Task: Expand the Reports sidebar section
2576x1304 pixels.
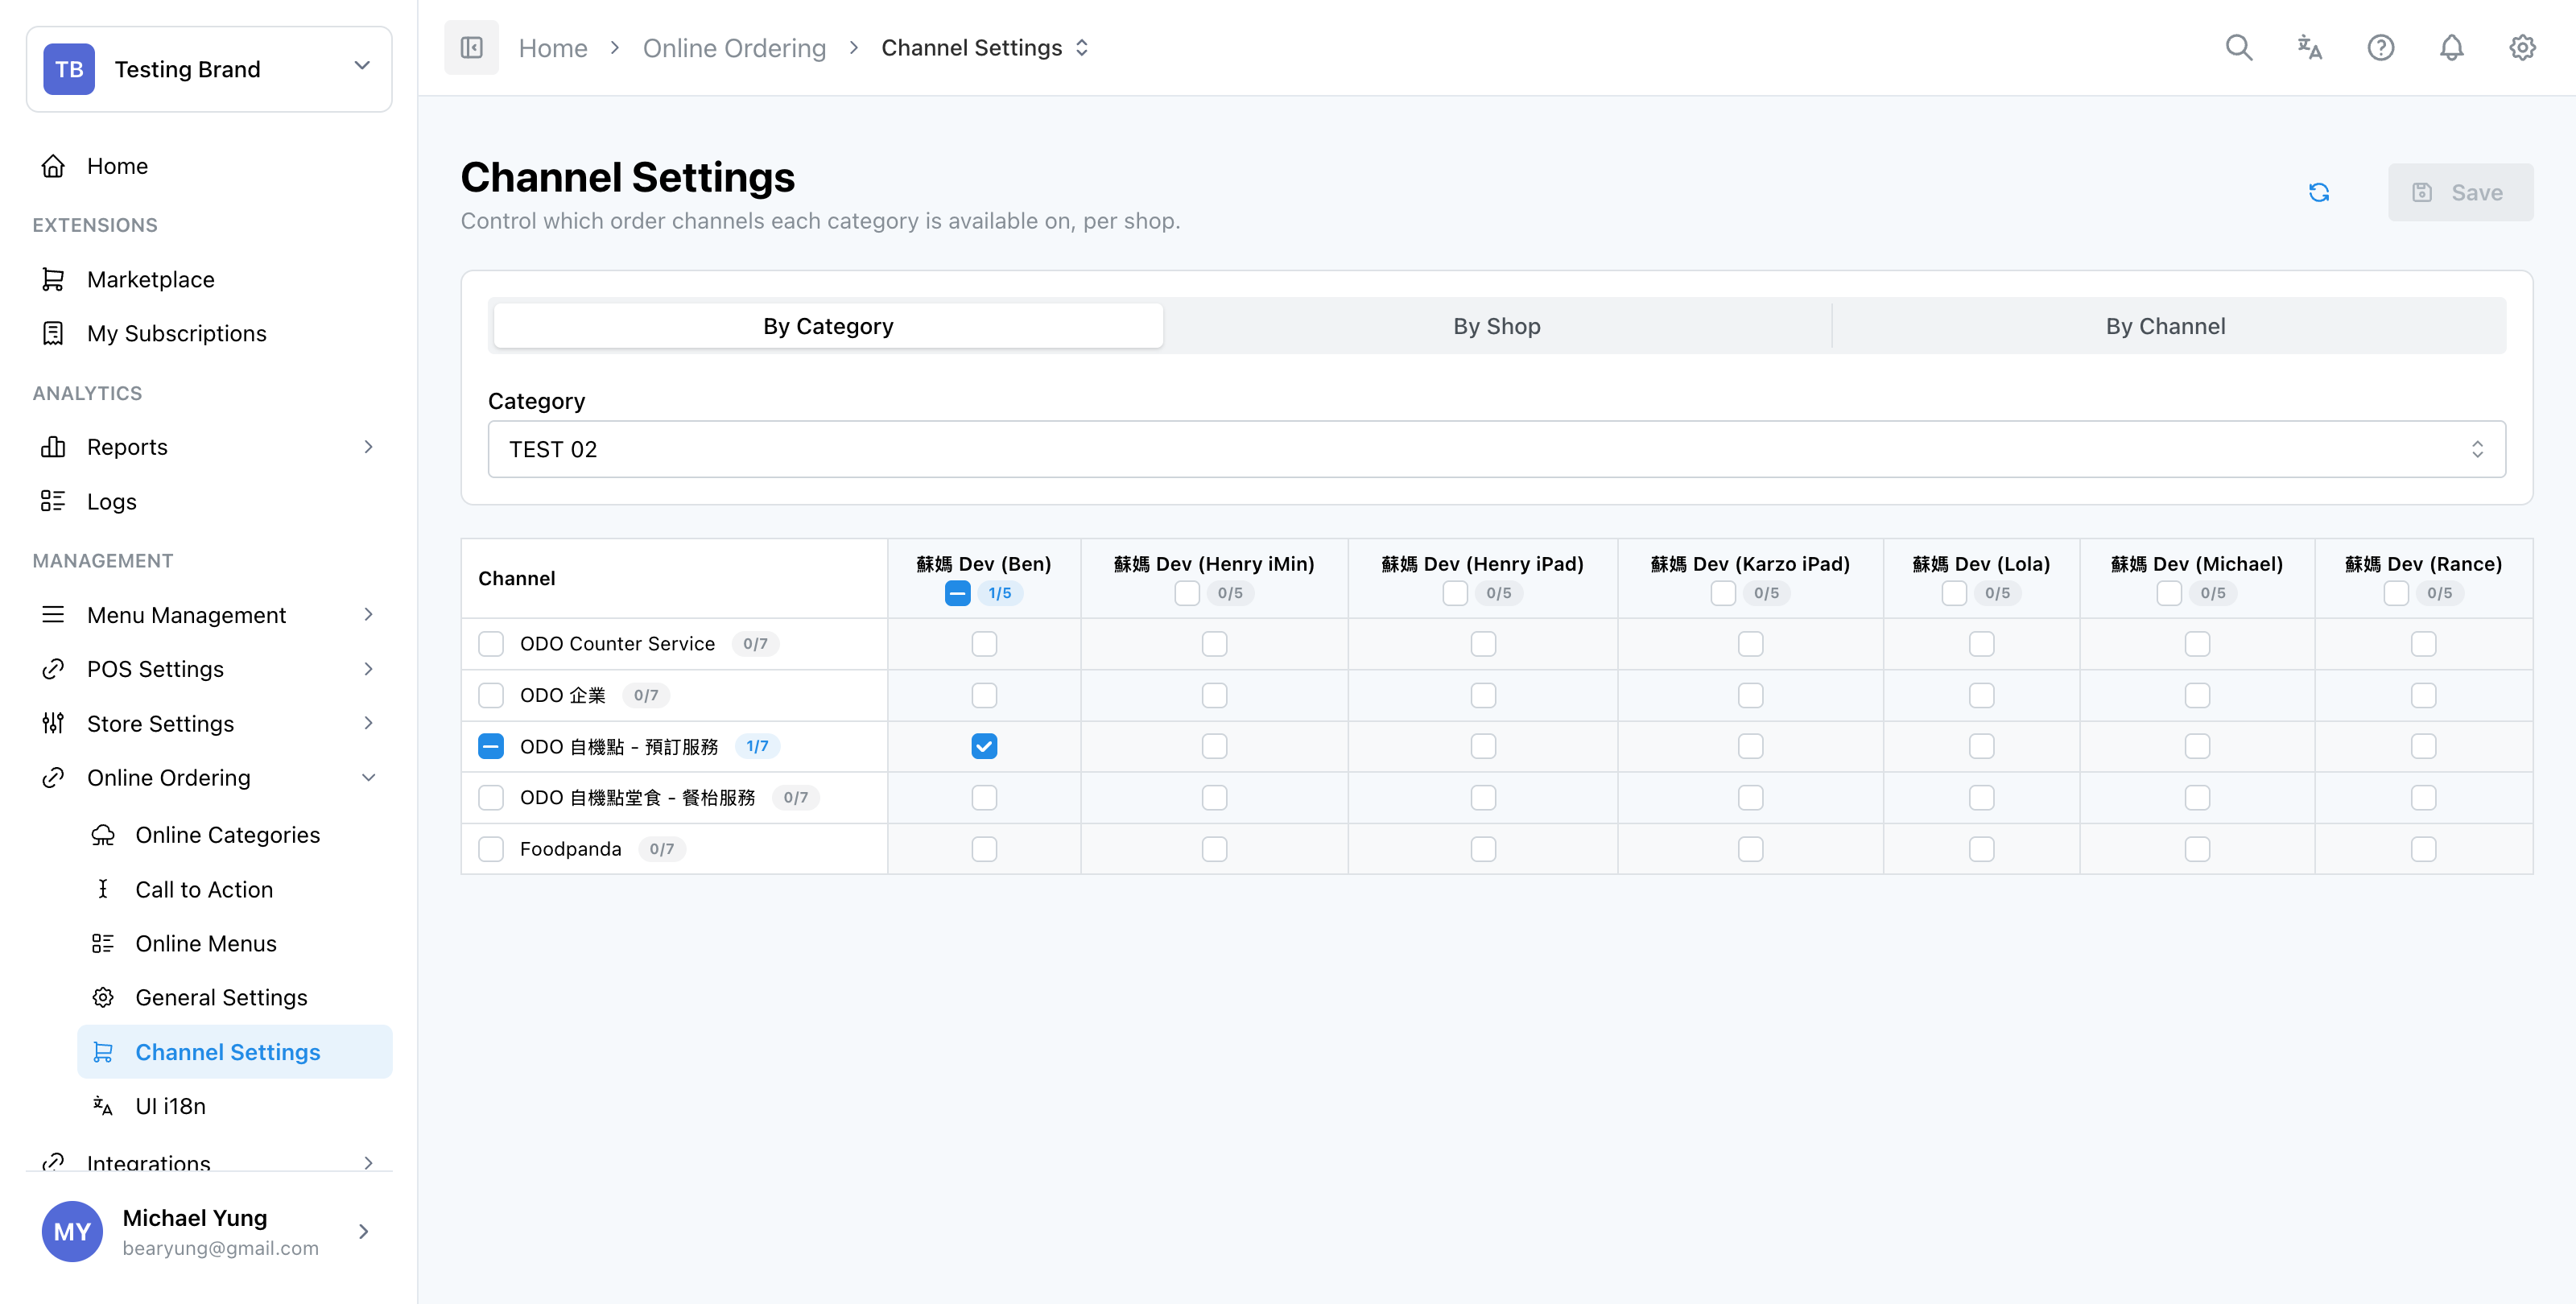Action: click(x=128, y=447)
